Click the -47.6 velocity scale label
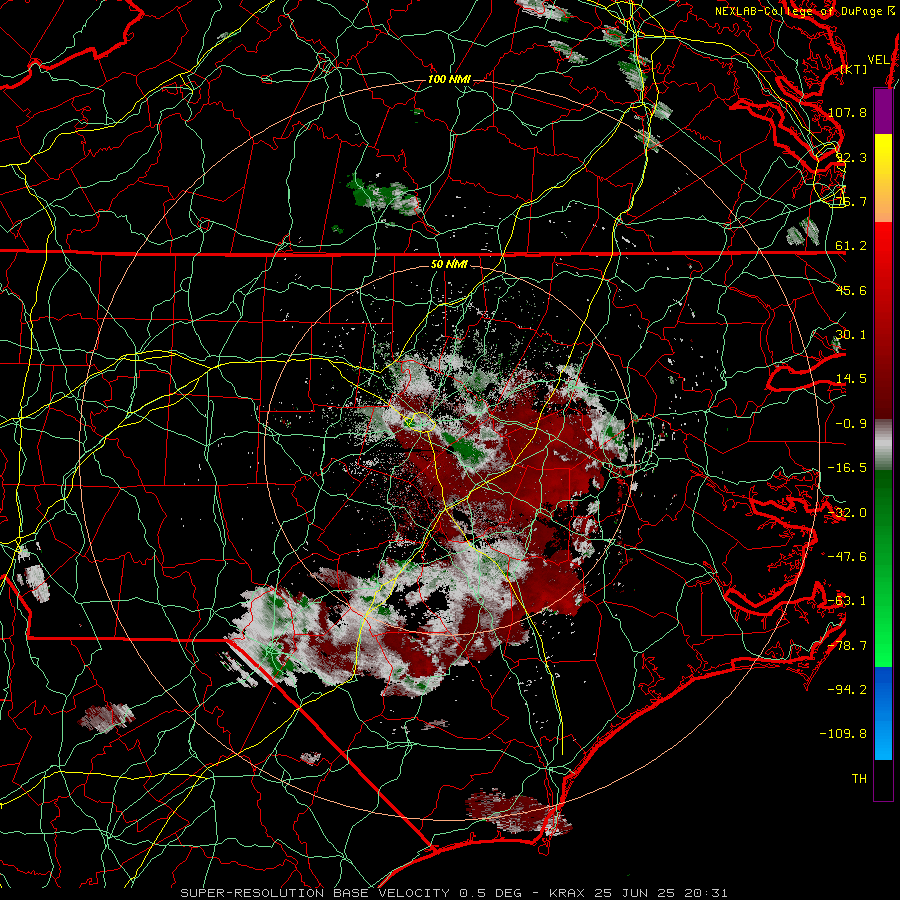900x900 pixels. click(x=847, y=557)
